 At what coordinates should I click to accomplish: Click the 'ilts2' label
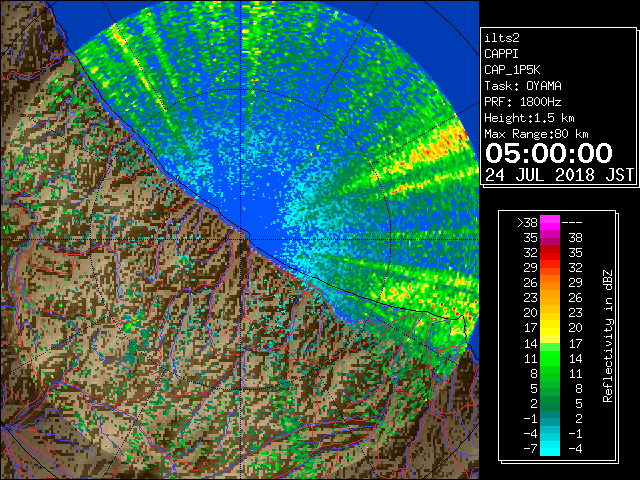[x=502, y=38]
